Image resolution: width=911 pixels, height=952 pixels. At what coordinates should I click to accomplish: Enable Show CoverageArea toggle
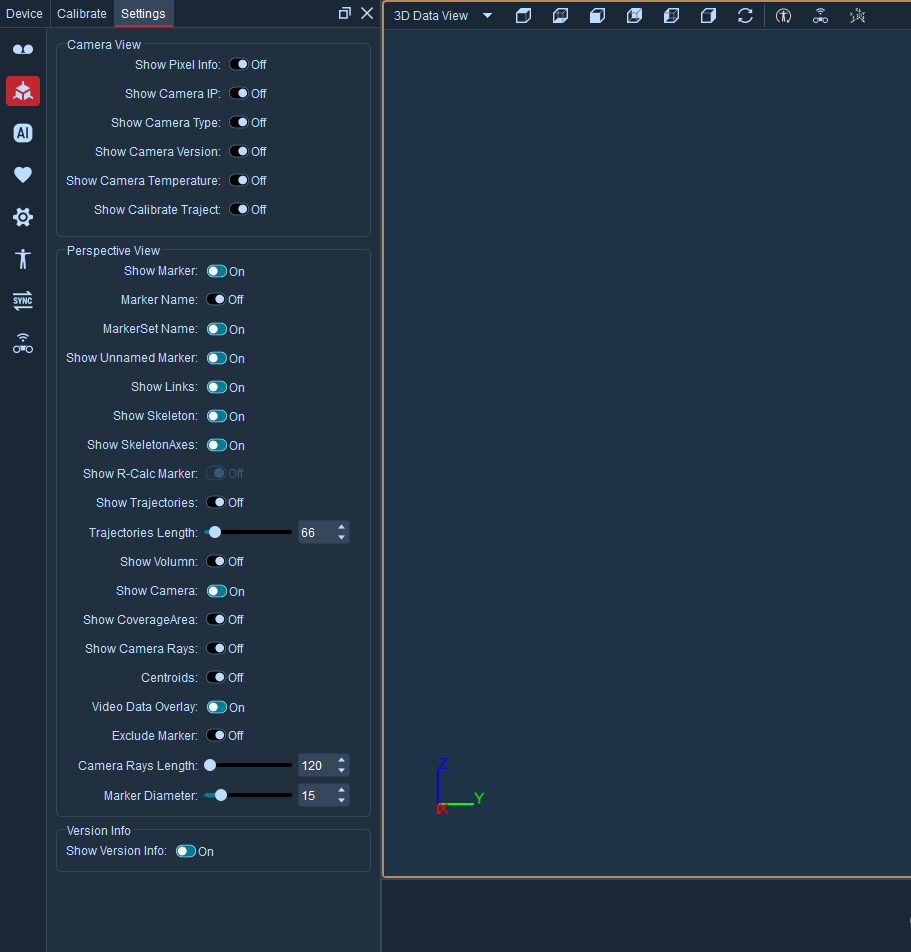[216, 619]
